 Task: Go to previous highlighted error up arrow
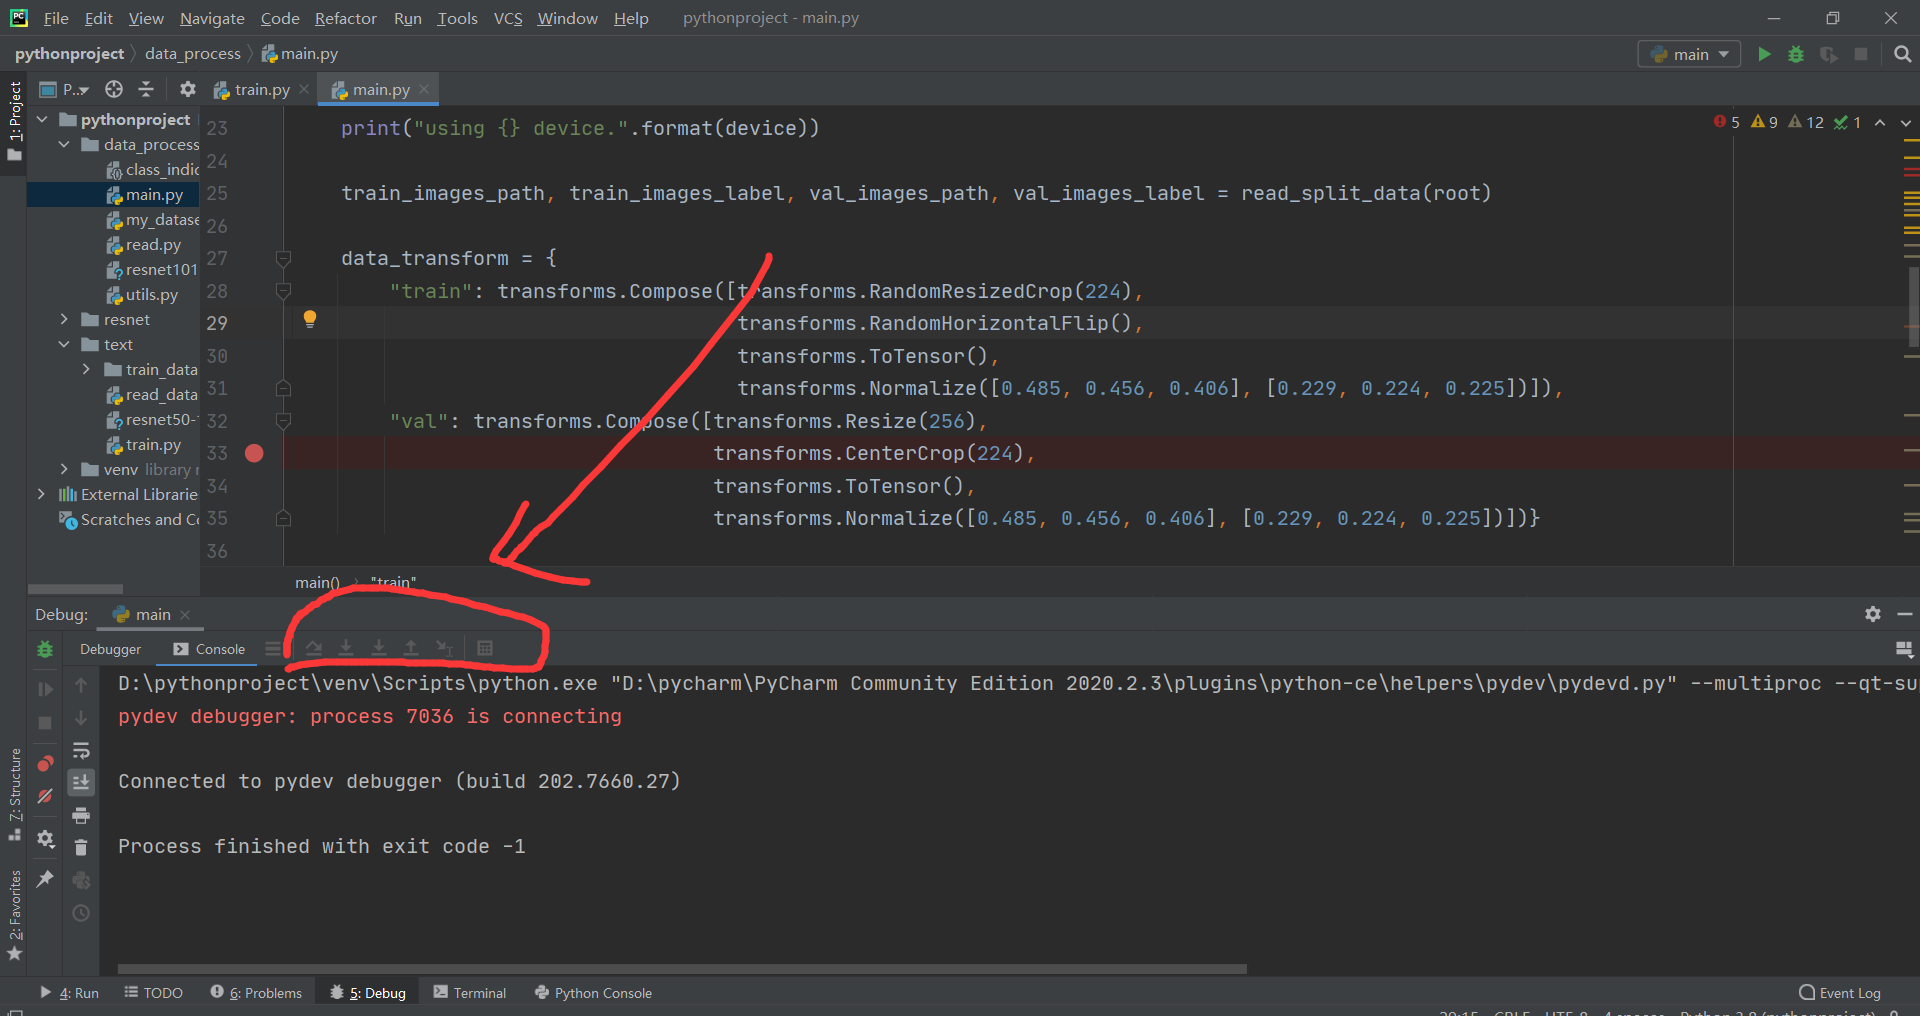[x=1880, y=122]
